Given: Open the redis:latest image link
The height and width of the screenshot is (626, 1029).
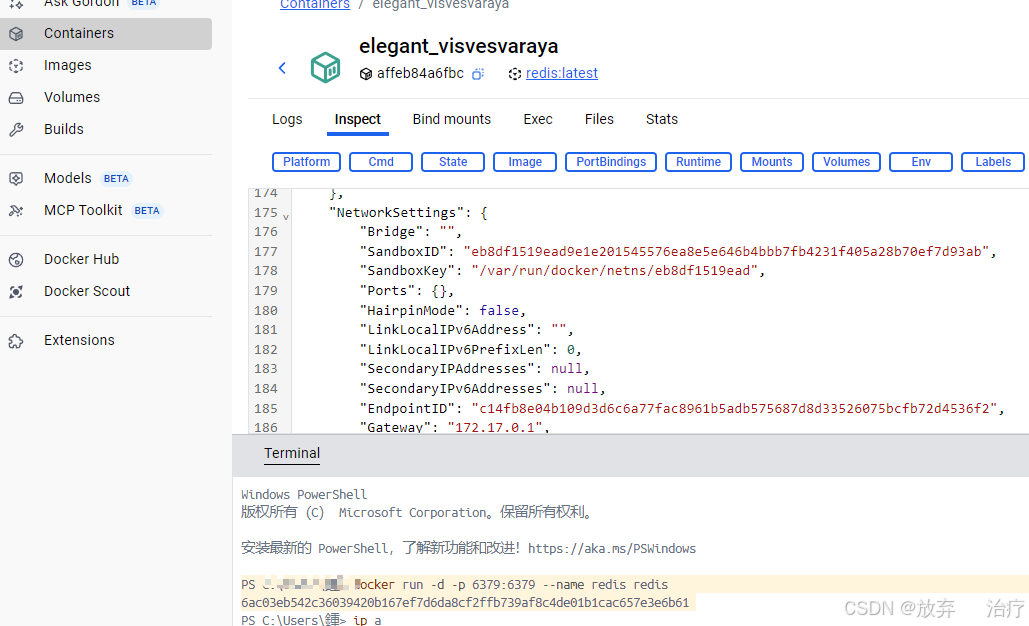Looking at the screenshot, I should 562,73.
